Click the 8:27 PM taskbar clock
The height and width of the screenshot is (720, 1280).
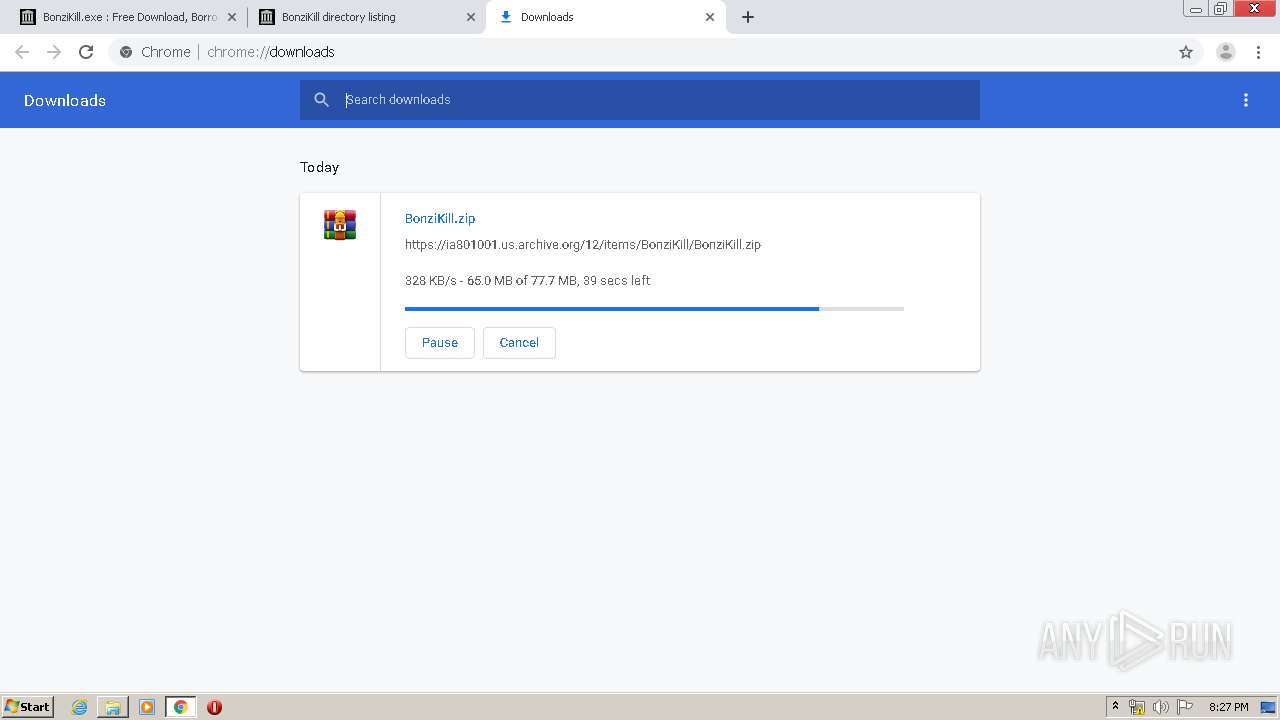coord(1229,707)
